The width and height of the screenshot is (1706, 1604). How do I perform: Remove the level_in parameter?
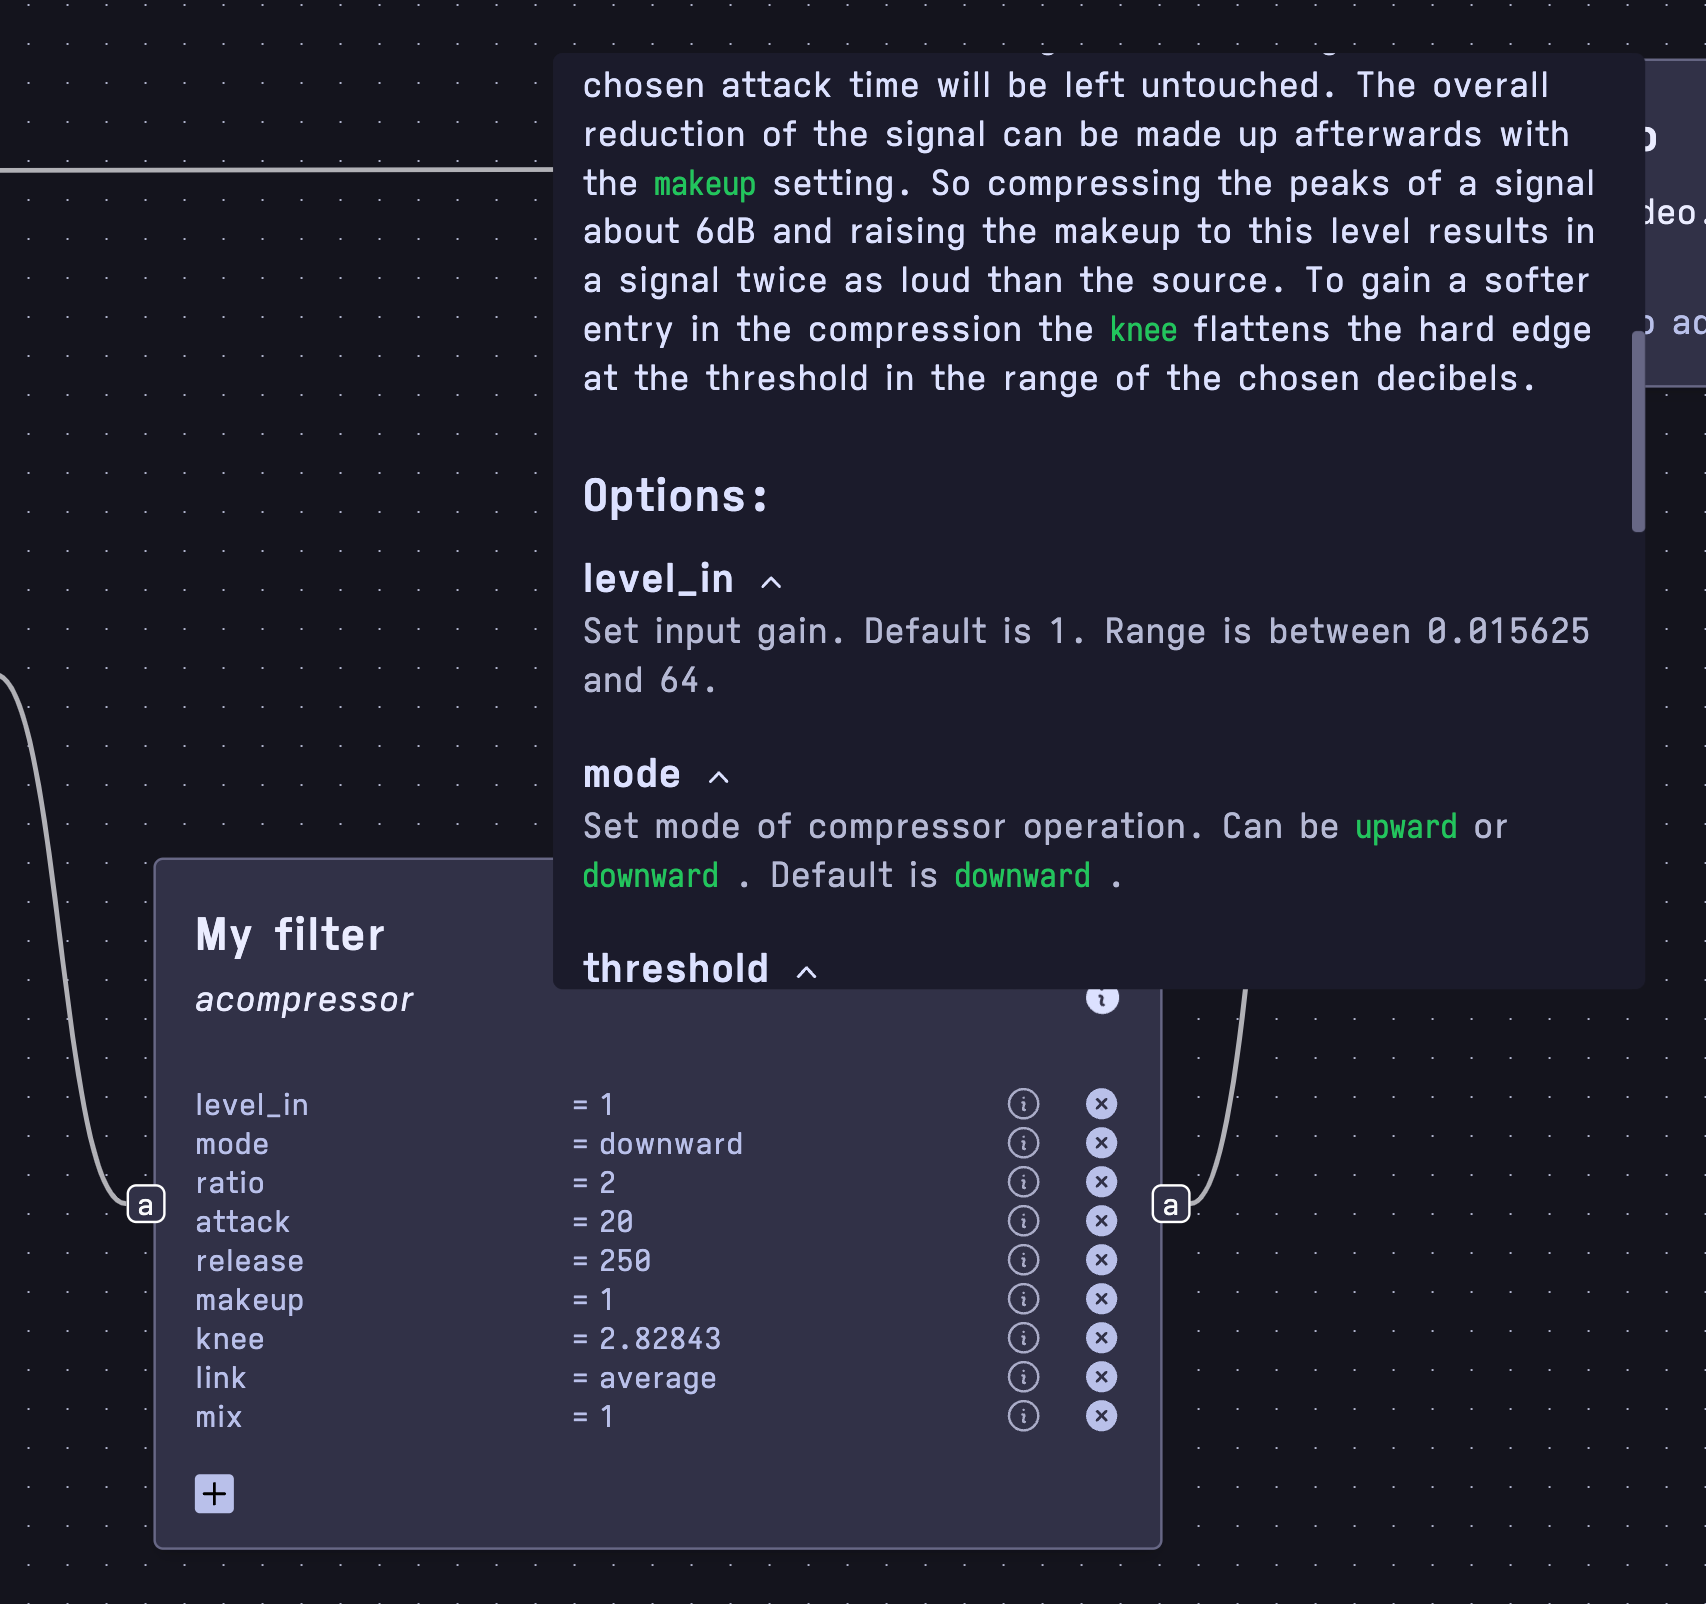[x=1100, y=1103]
